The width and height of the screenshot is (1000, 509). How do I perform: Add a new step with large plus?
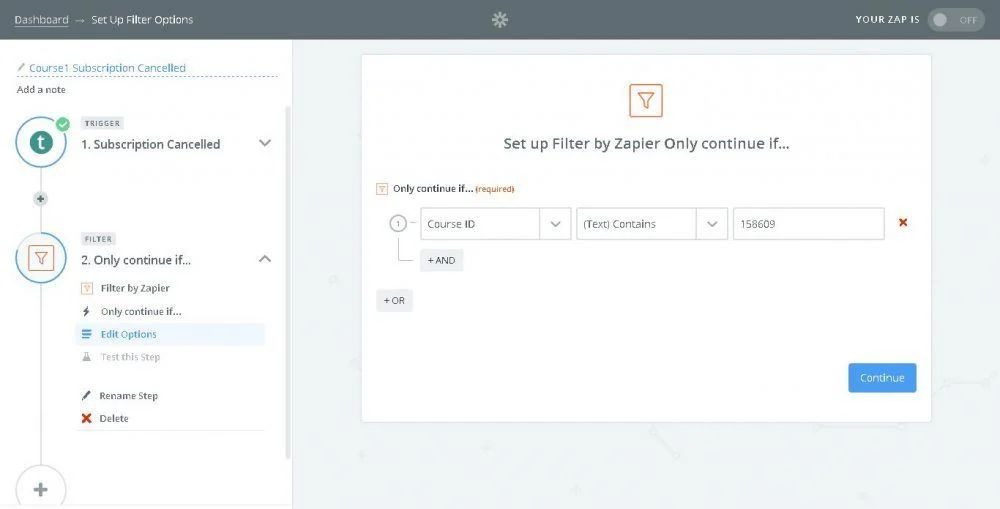tap(41, 489)
